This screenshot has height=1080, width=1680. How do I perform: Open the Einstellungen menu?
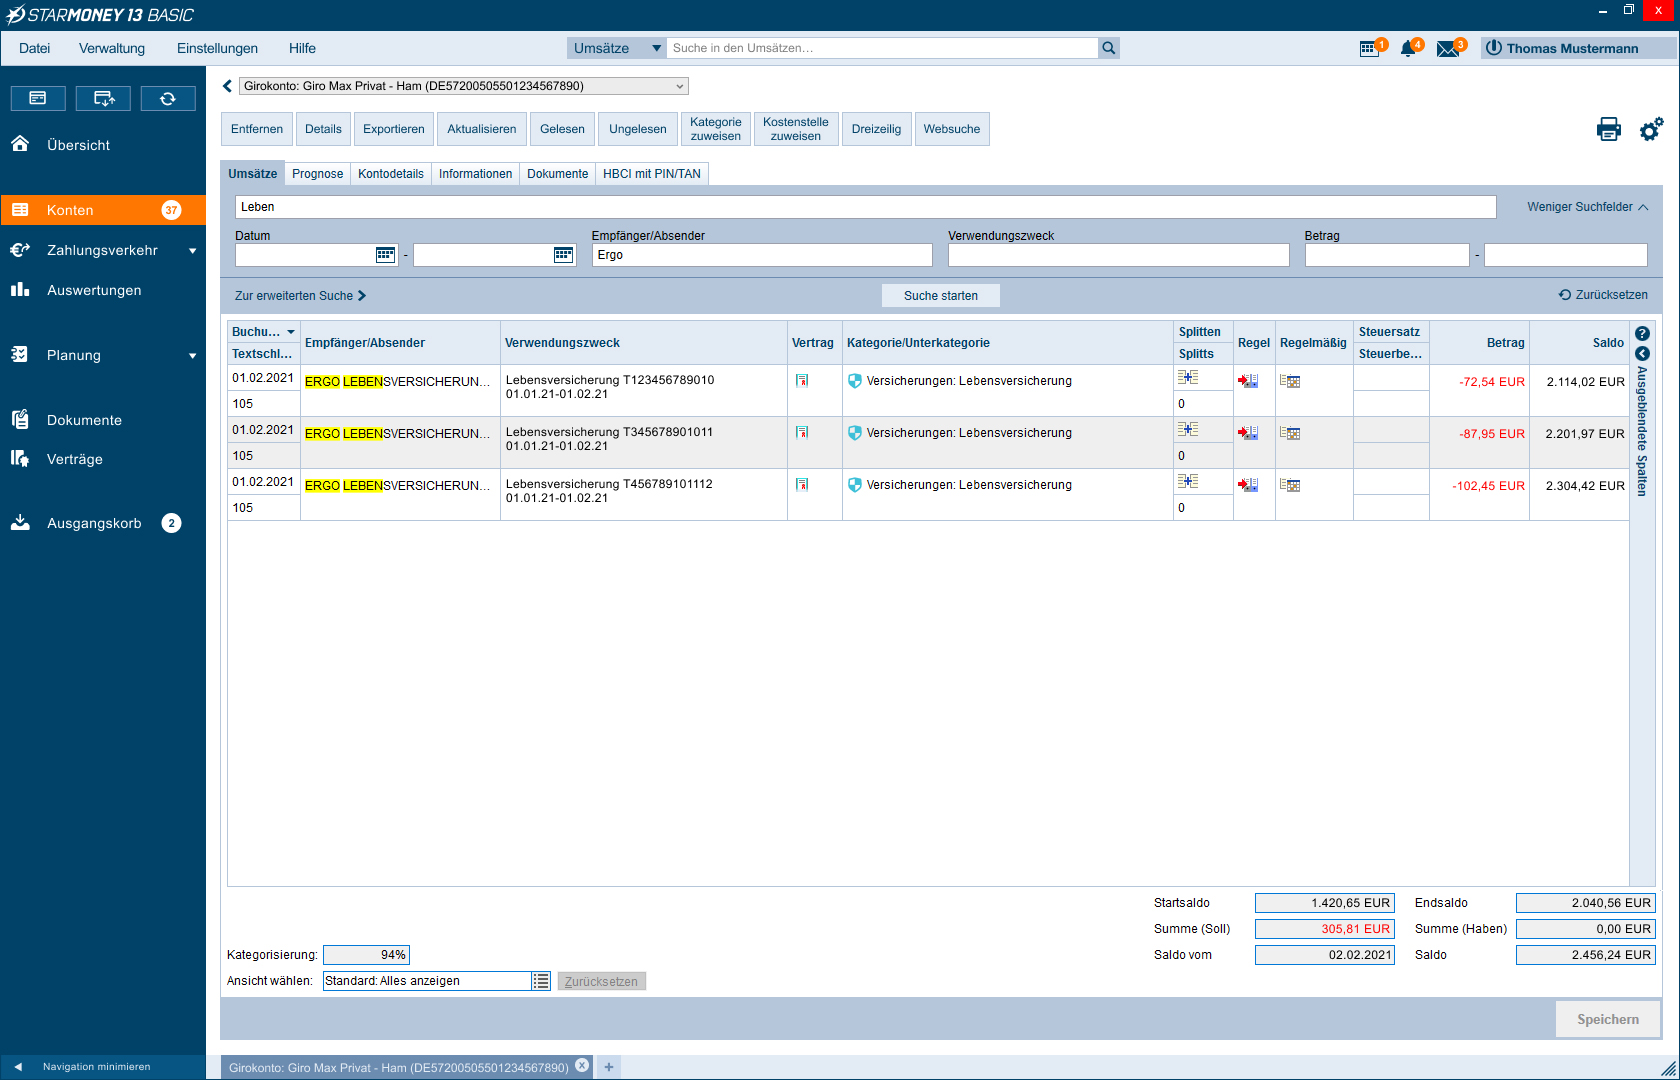[x=217, y=48]
